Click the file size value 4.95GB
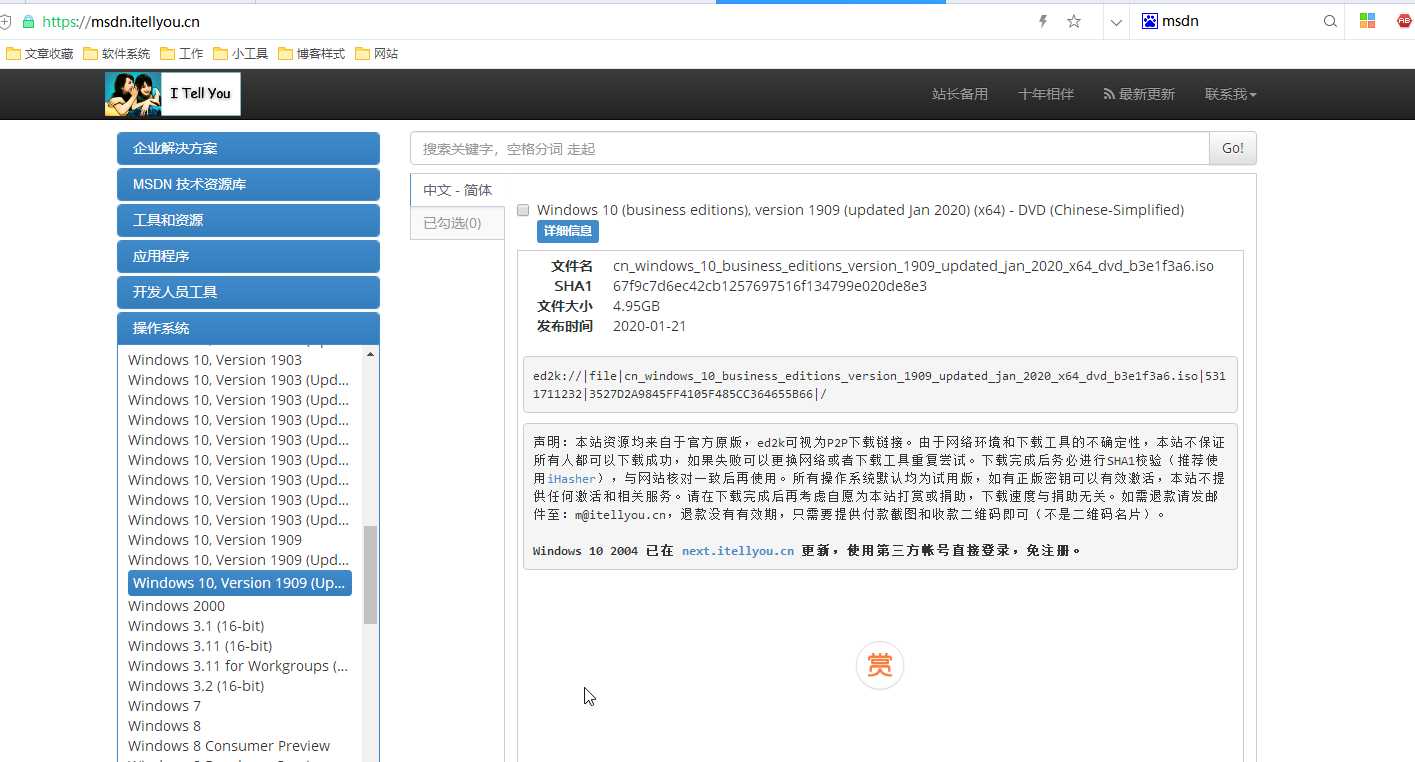The width and height of the screenshot is (1415, 762). (636, 306)
